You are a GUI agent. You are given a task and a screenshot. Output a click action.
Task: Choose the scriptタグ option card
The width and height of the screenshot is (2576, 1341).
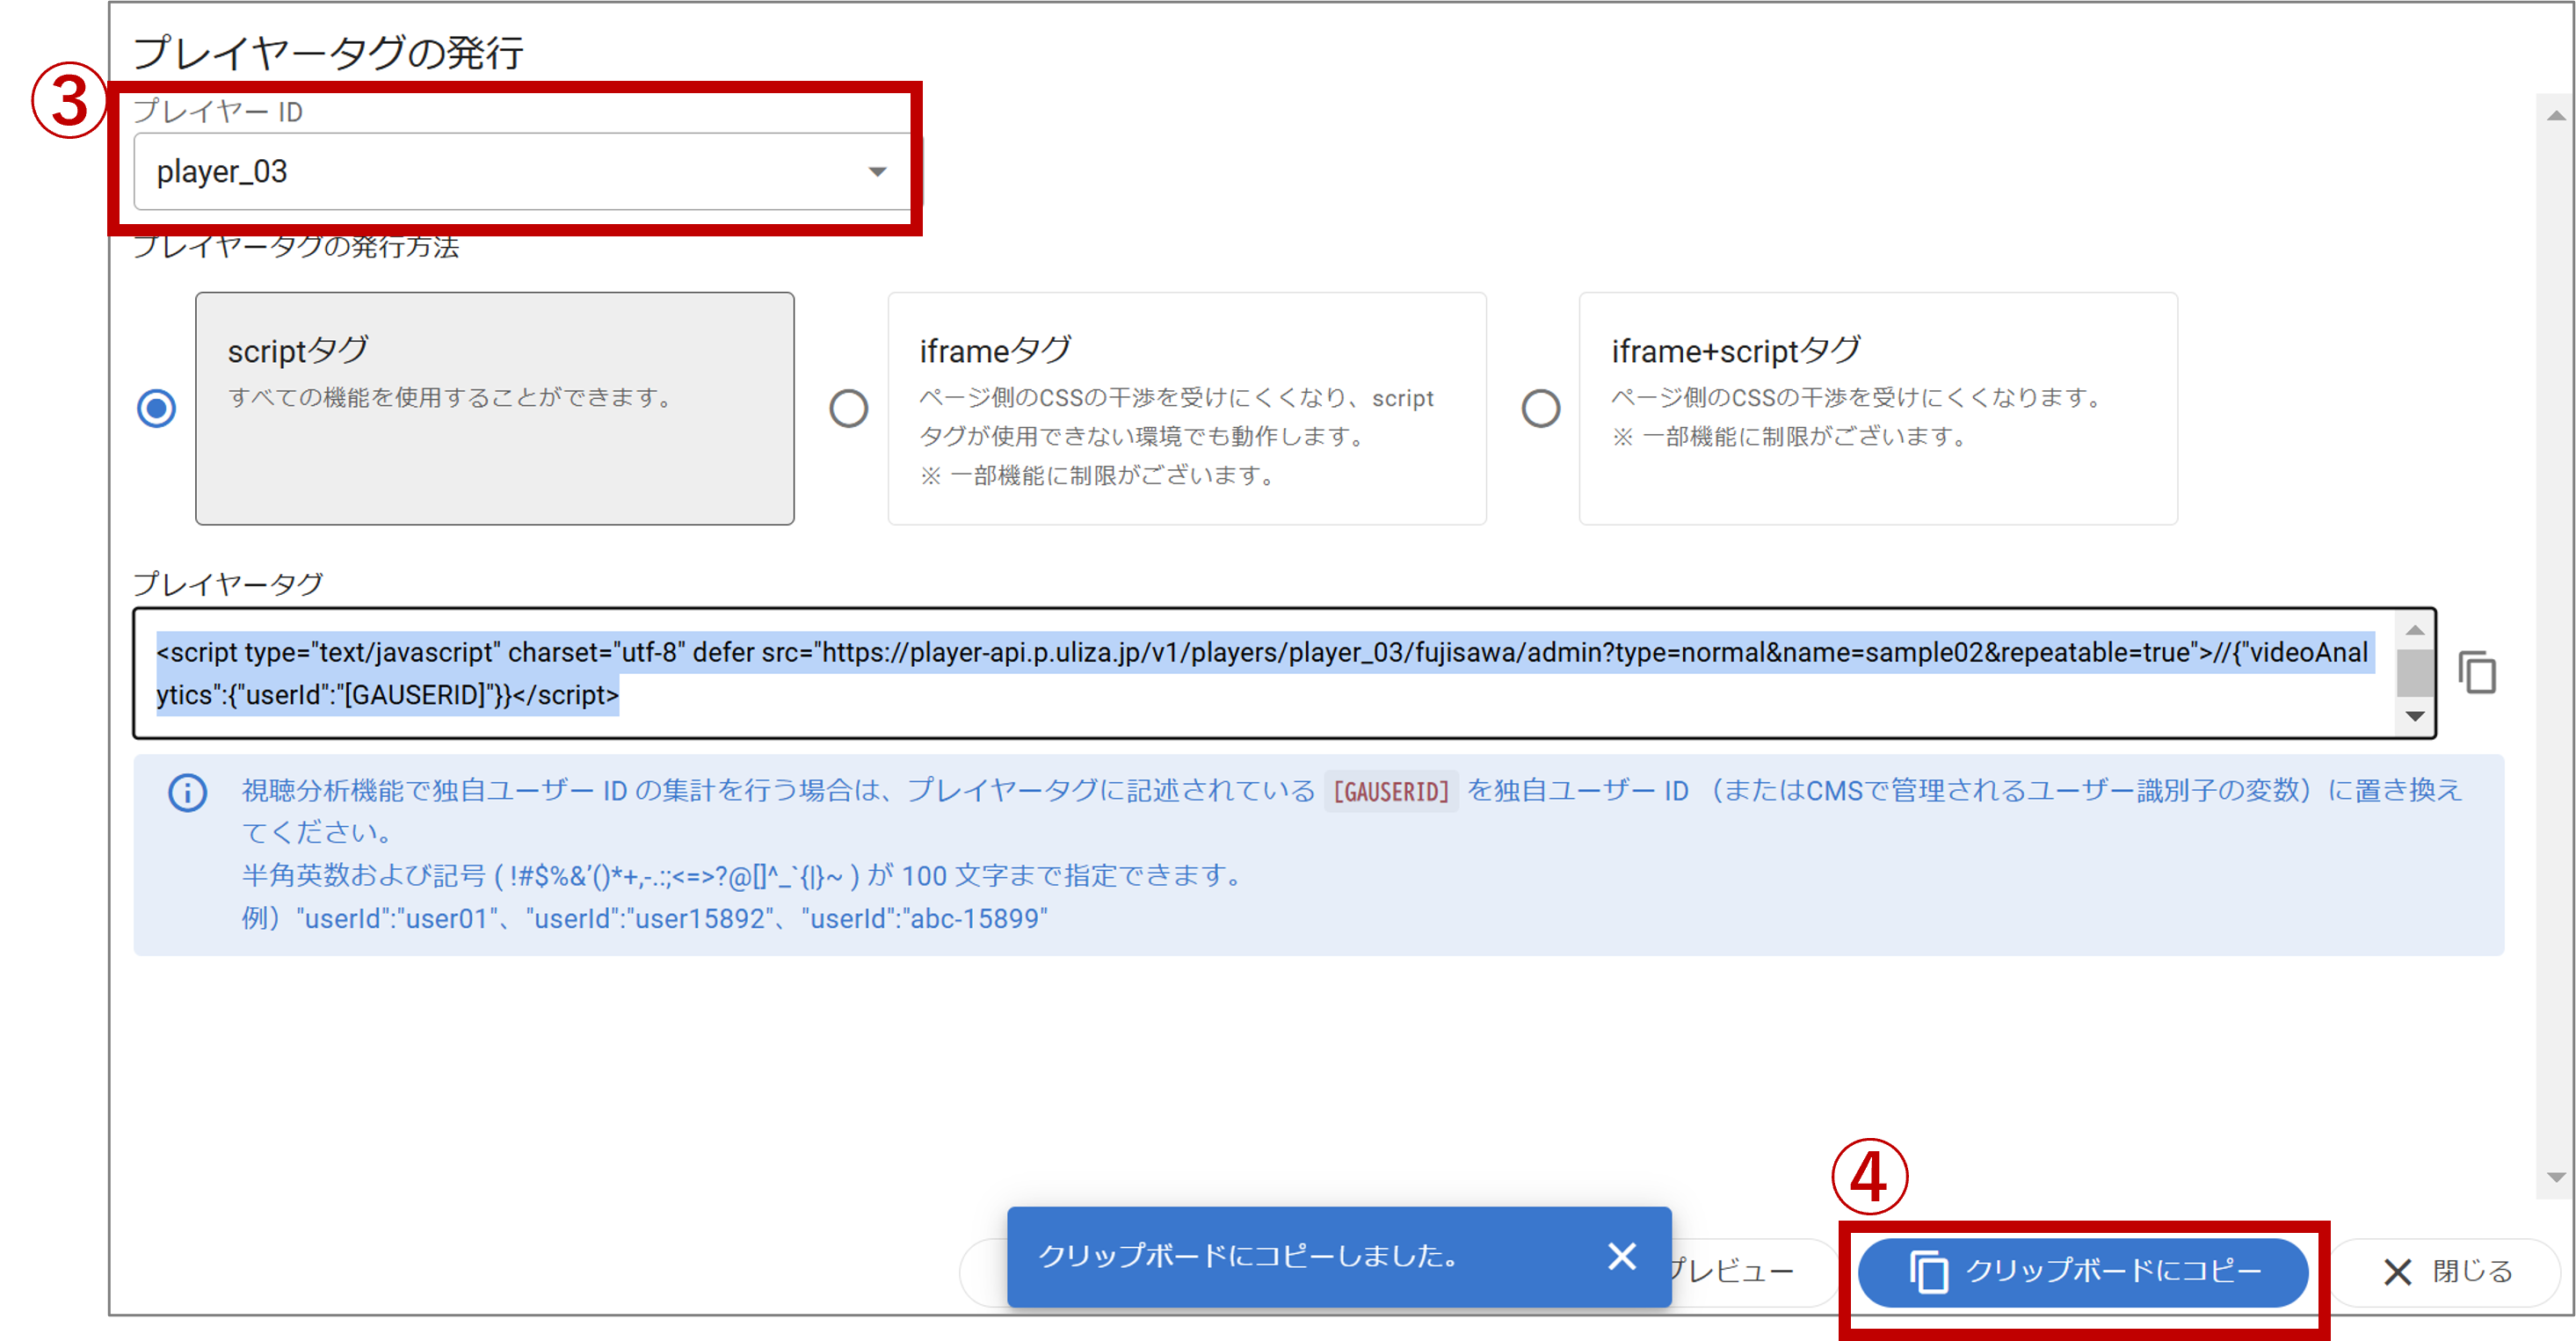point(495,408)
